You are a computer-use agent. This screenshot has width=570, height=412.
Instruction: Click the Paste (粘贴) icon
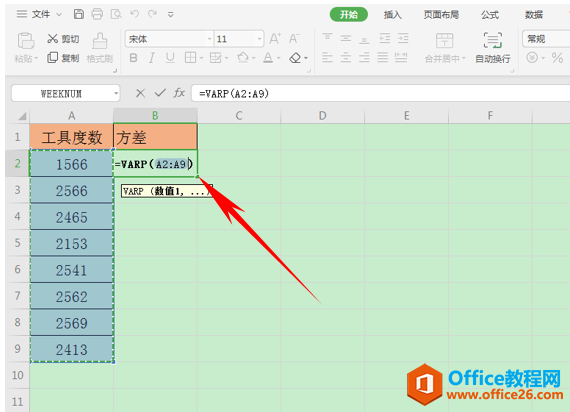26,41
